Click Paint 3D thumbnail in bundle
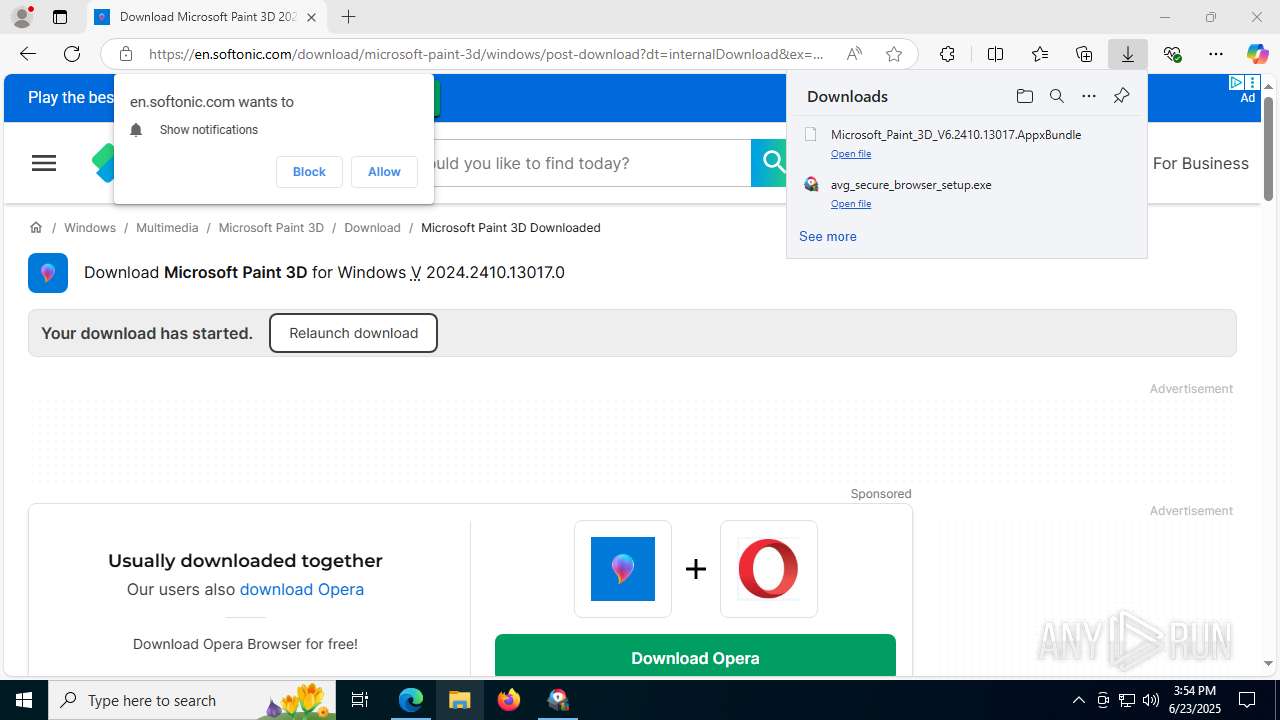Image resolution: width=1280 pixels, height=720 pixels. pyautogui.click(x=623, y=569)
